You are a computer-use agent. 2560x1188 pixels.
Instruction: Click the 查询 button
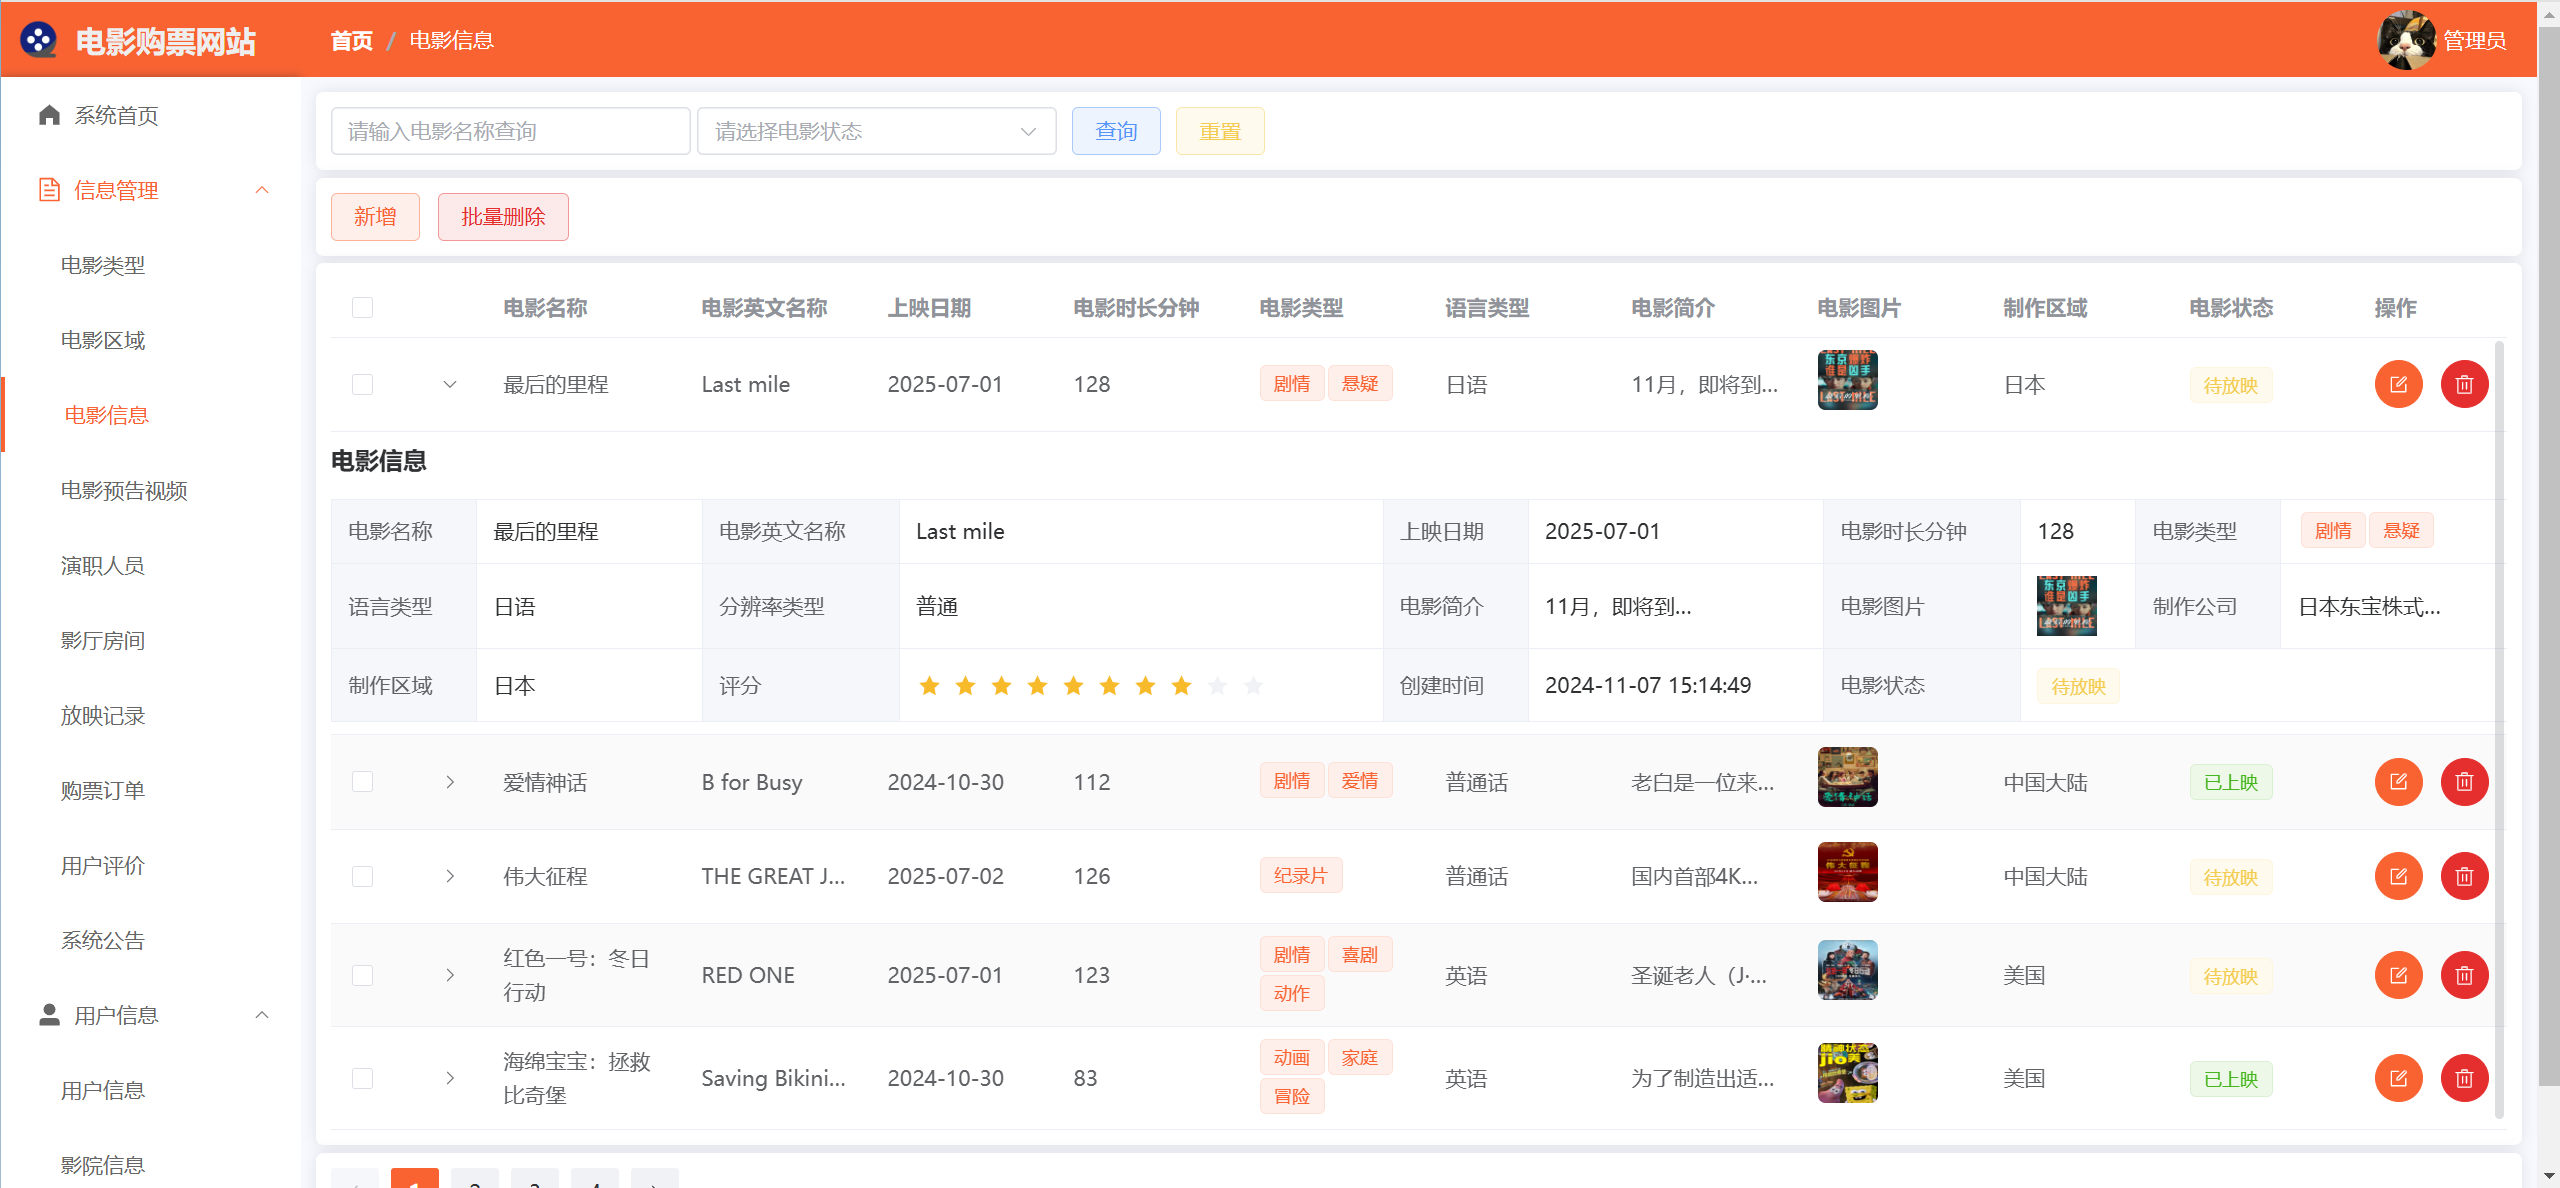point(1115,131)
